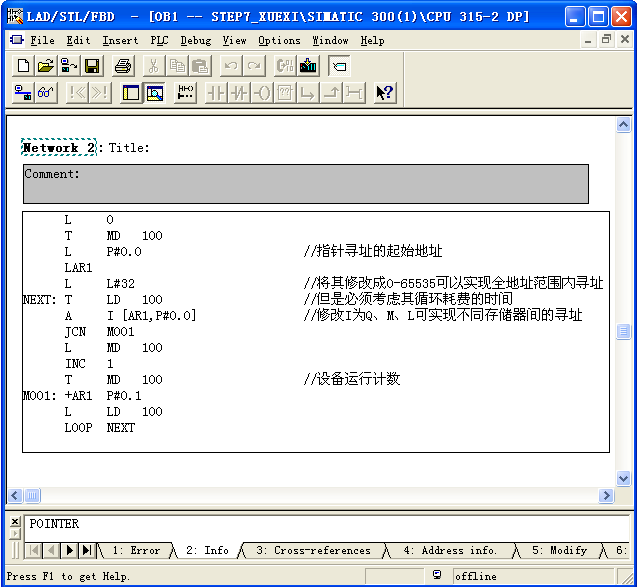Click the JCN M001 code line
The image size is (637, 587).
[x=100, y=332]
